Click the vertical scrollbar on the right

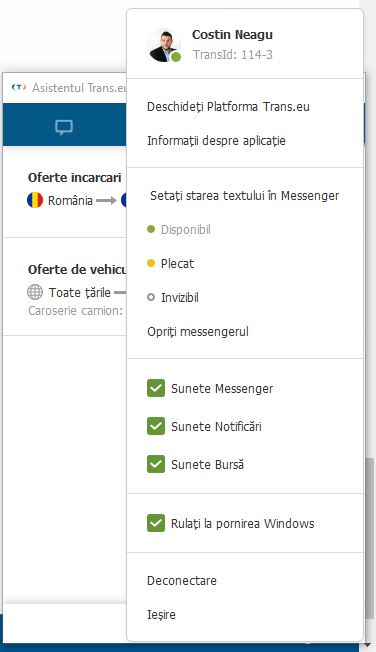pyautogui.click(x=369, y=539)
